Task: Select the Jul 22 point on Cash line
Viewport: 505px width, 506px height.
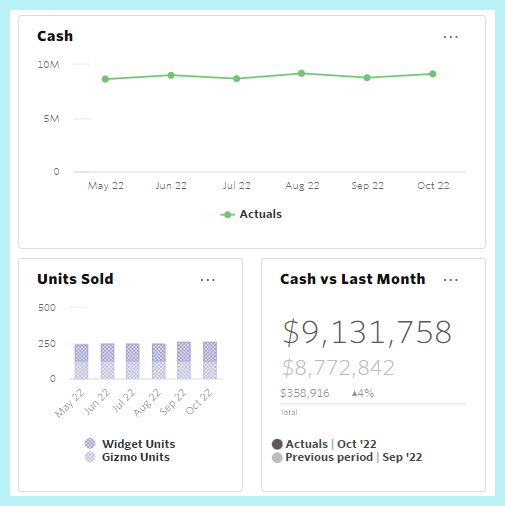Action: [x=237, y=79]
